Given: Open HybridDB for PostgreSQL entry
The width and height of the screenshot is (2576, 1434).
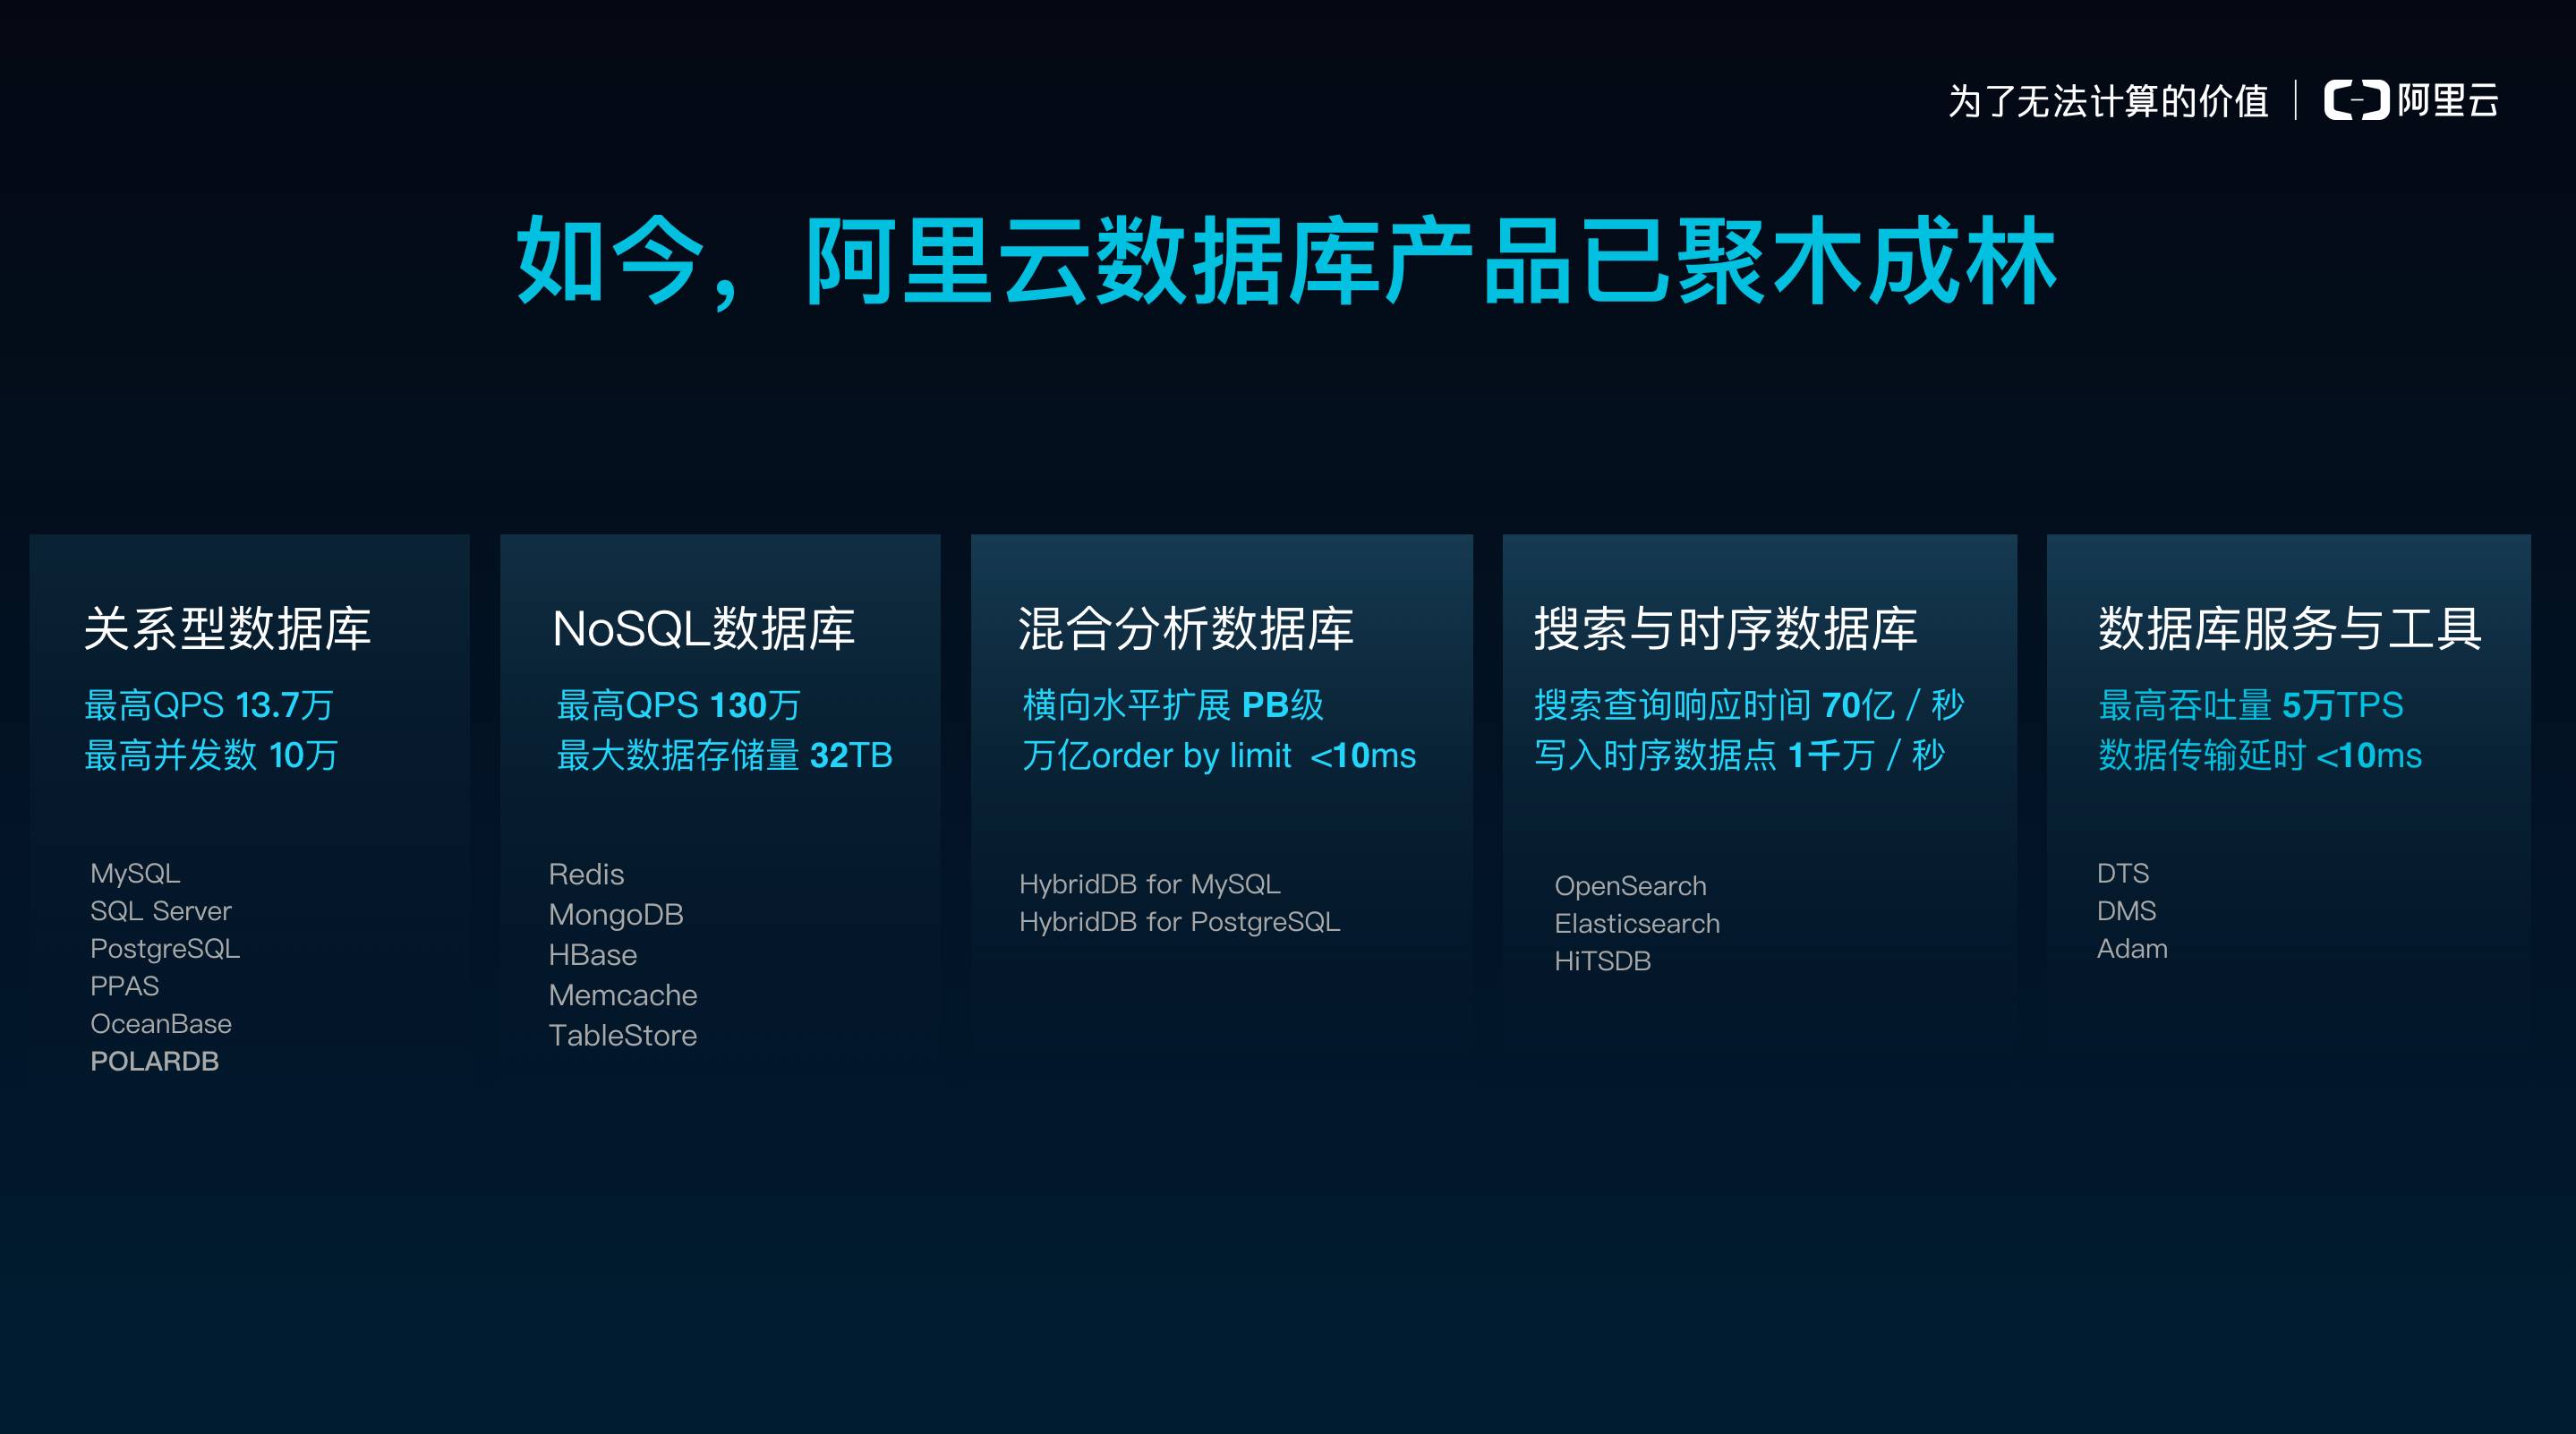Looking at the screenshot, I should (x=1179, y=921).
